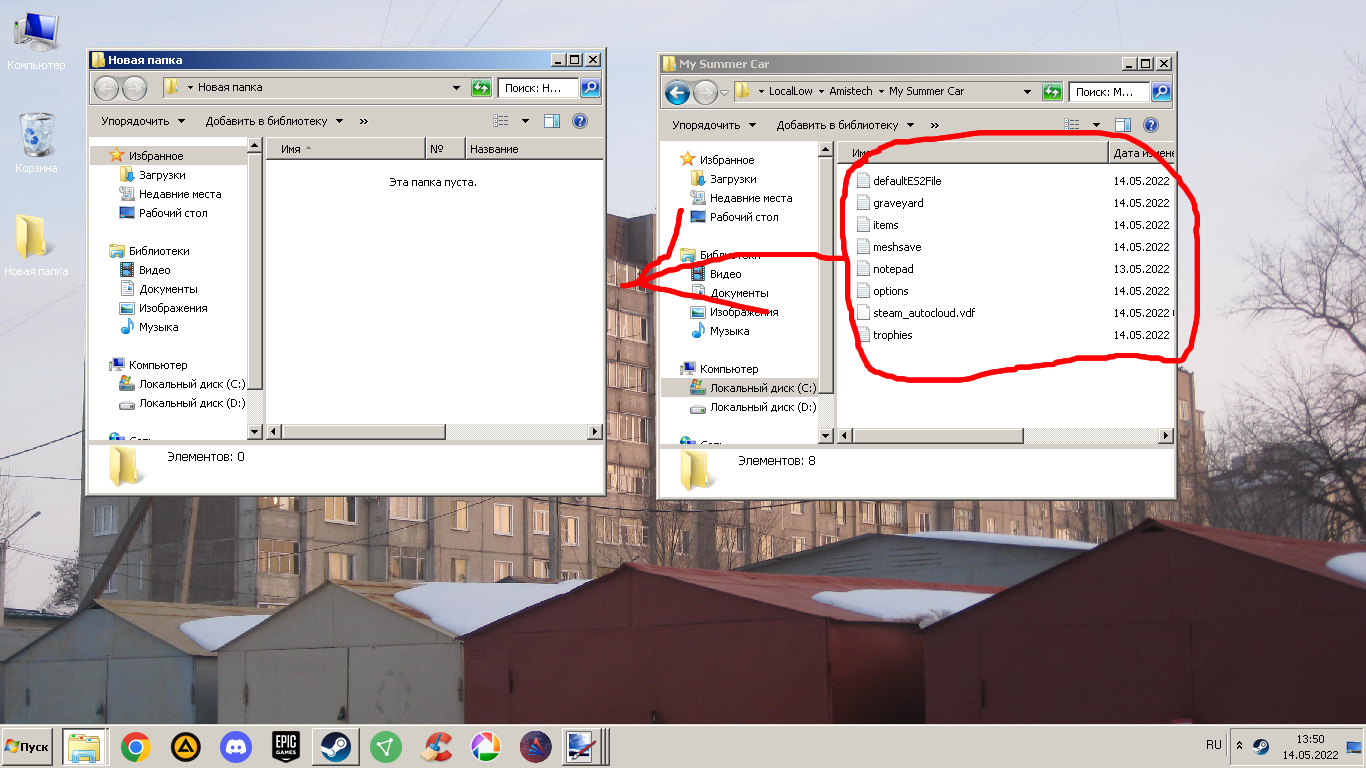Open the Пуск start button
Image resolution: width=1366 pixels, height=768 pixels.
coord(28,747)
